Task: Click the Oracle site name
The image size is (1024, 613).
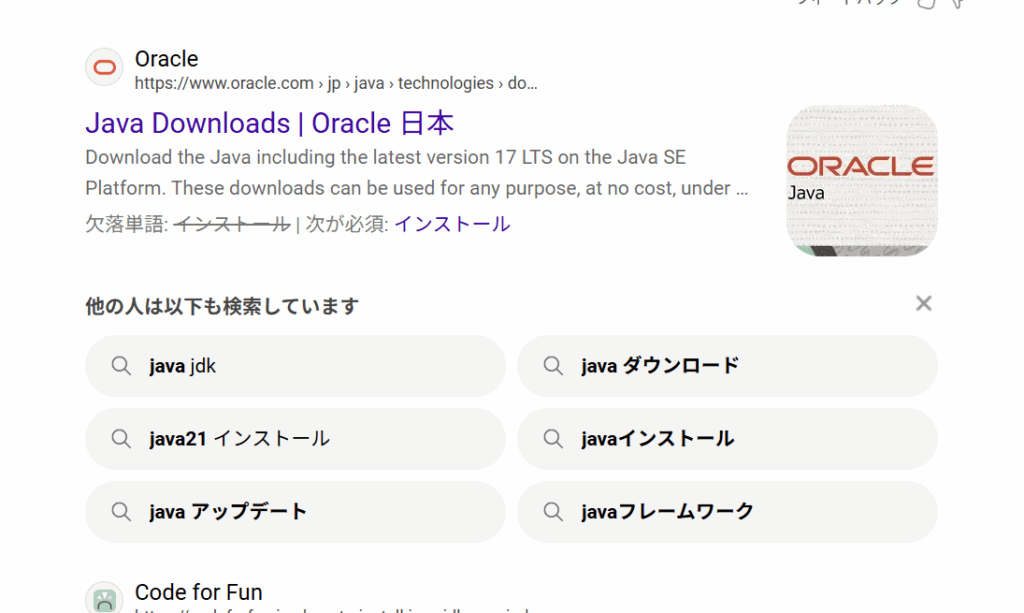Action: (166, 59)
